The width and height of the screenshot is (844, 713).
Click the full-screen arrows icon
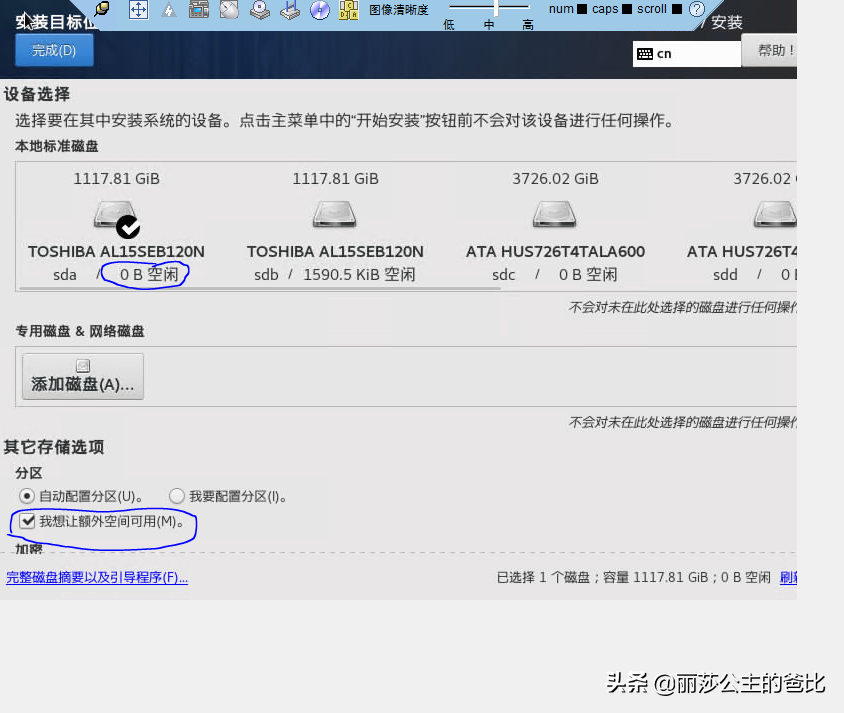[x=137, y=10]
